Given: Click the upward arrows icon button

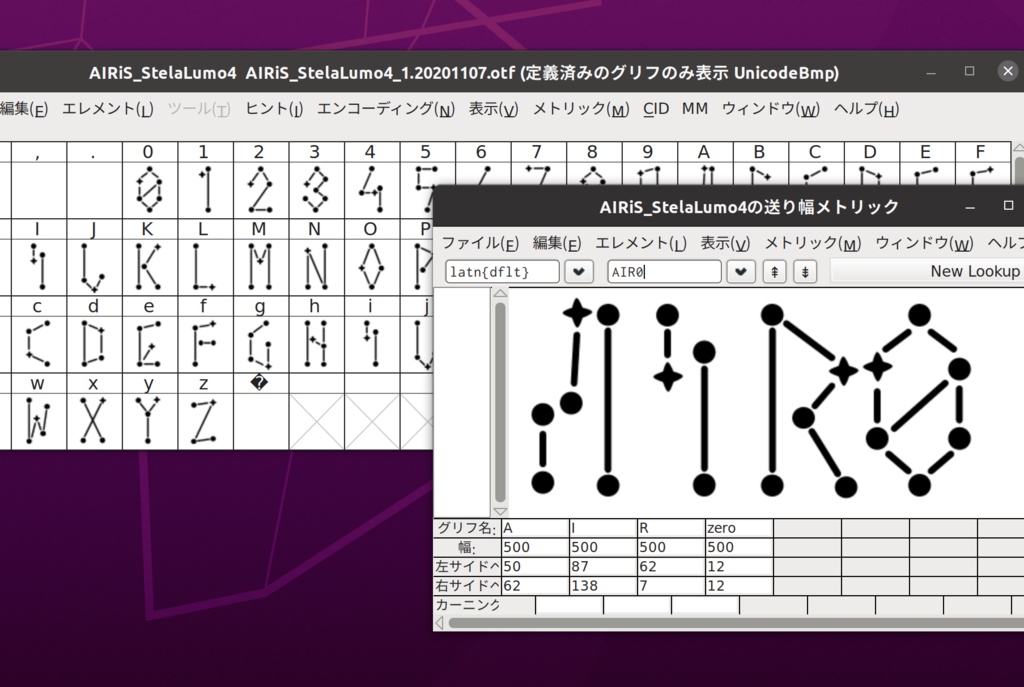Looking at the screenshot, I should [775, 272].
